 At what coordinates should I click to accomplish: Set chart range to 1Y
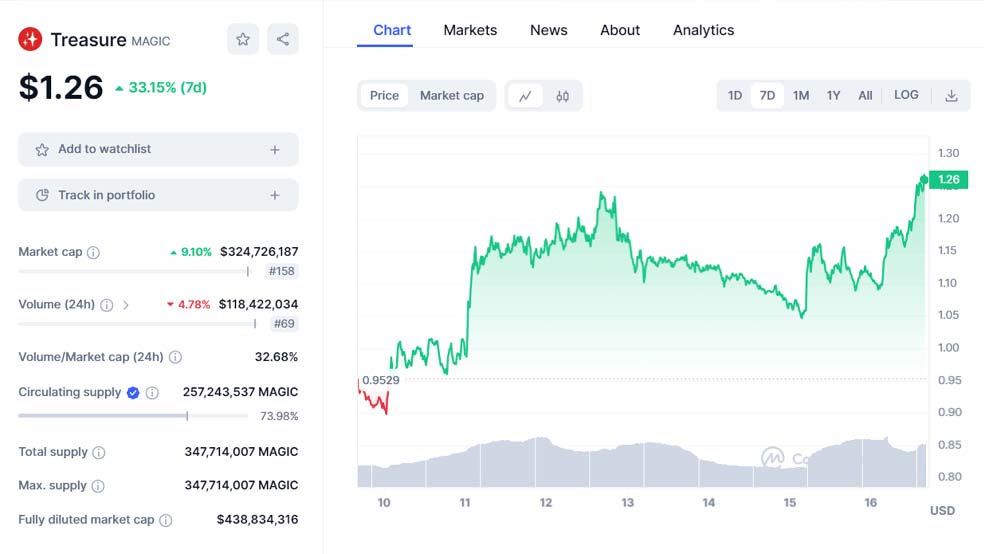point(833,95)
